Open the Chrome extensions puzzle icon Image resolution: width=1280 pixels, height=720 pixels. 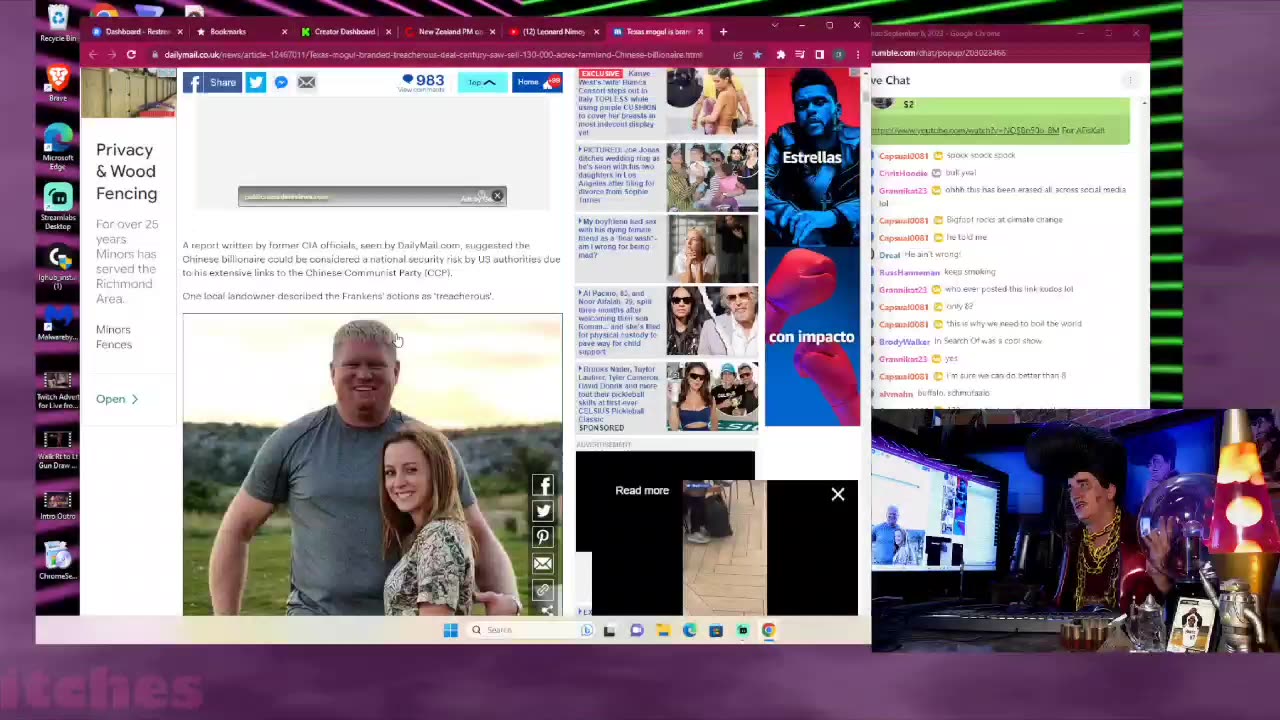781,54
